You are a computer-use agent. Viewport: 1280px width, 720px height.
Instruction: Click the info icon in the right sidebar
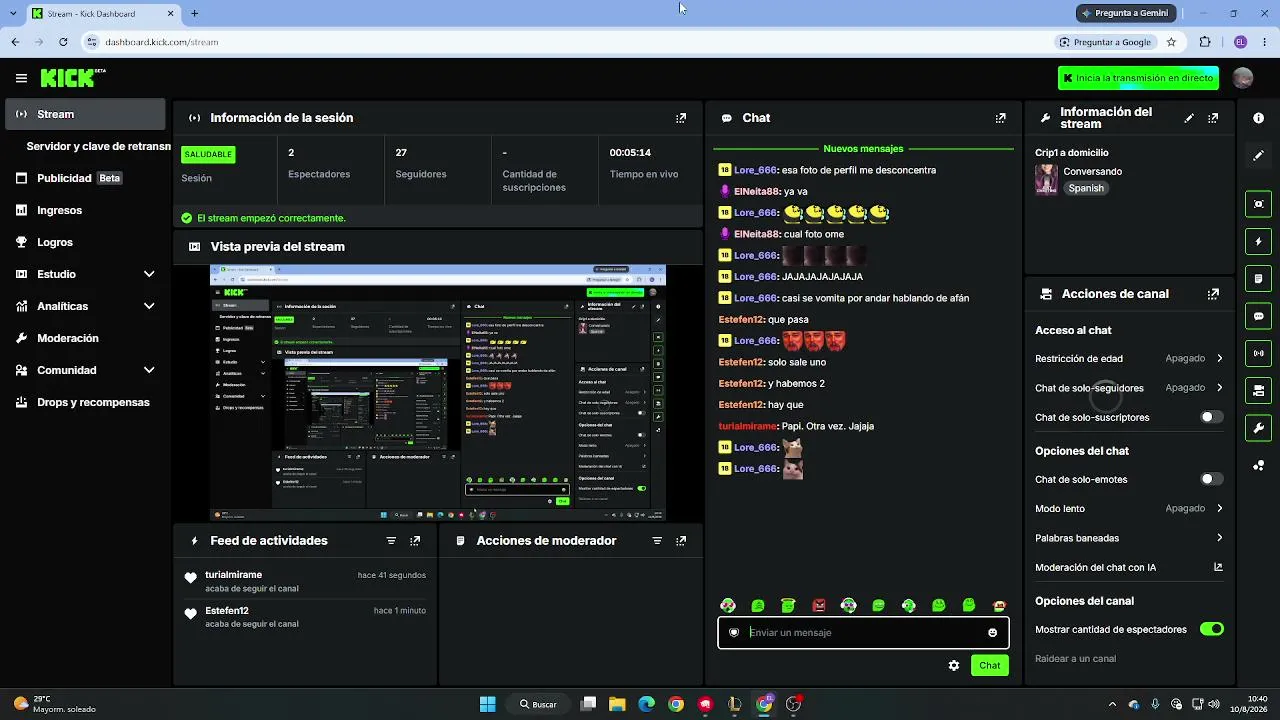(x=1258, y=118)
